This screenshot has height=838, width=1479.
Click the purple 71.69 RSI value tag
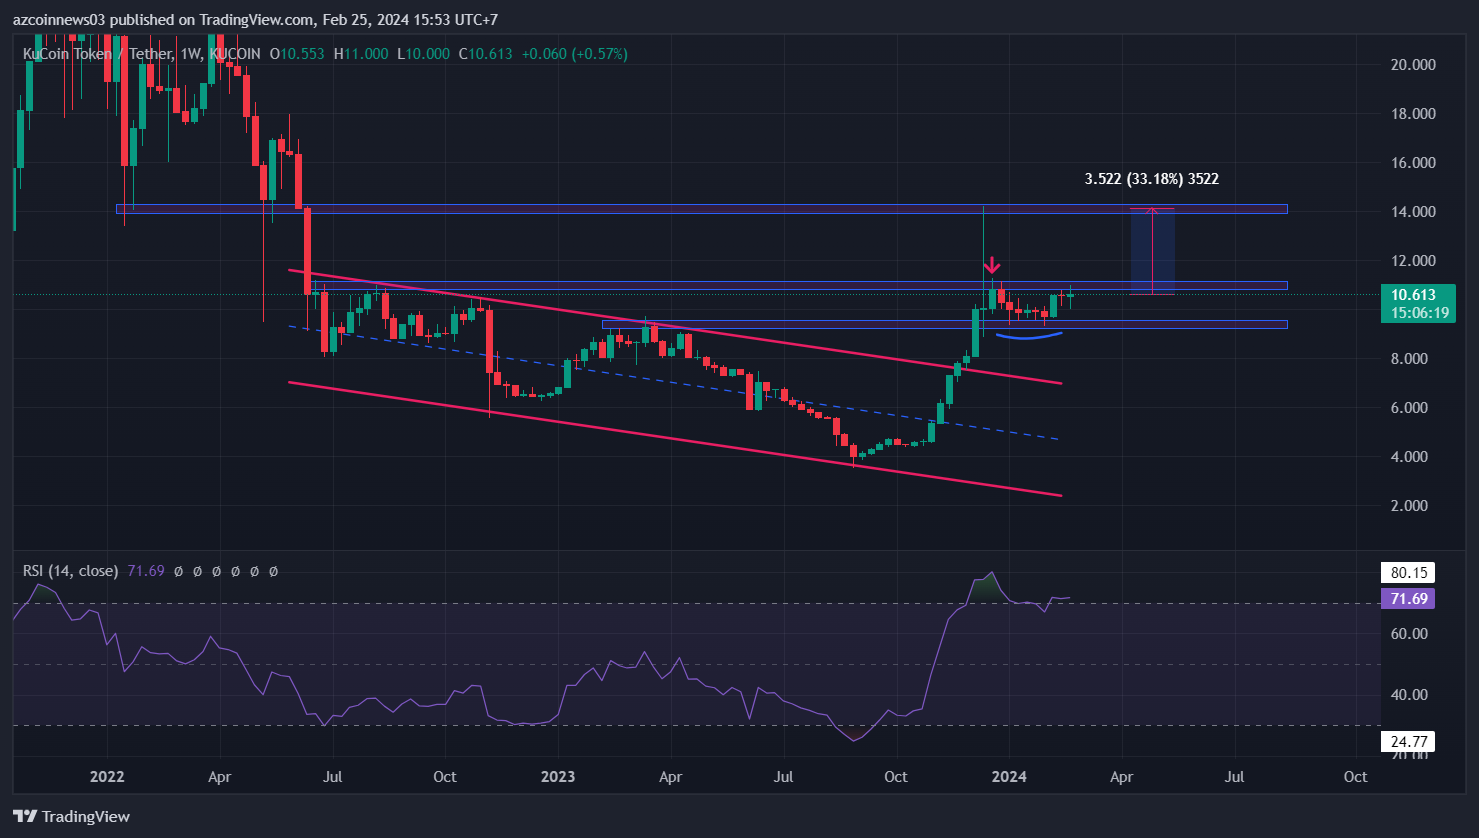tap(1409, 599)
